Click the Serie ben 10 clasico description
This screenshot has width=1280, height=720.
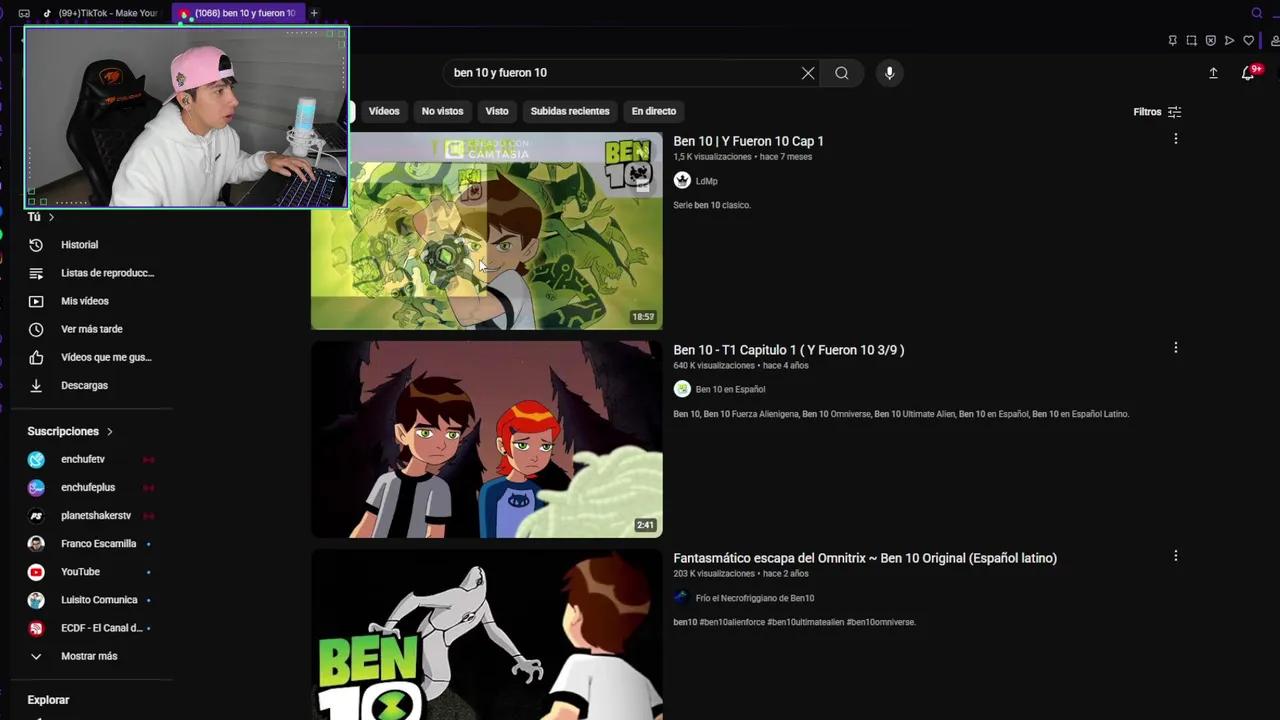coord(712,205)
